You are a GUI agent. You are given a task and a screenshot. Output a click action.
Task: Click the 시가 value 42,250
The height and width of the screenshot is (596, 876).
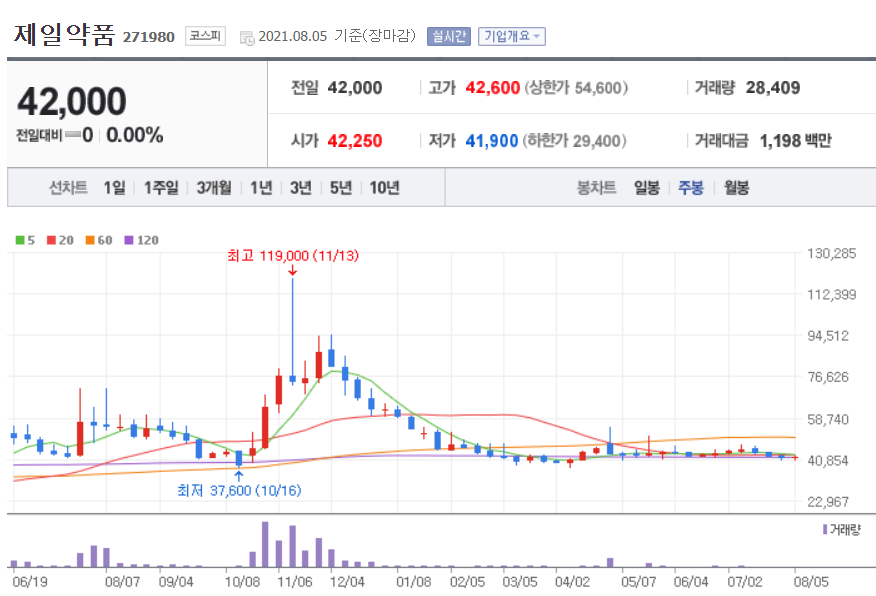click(355, 141)
